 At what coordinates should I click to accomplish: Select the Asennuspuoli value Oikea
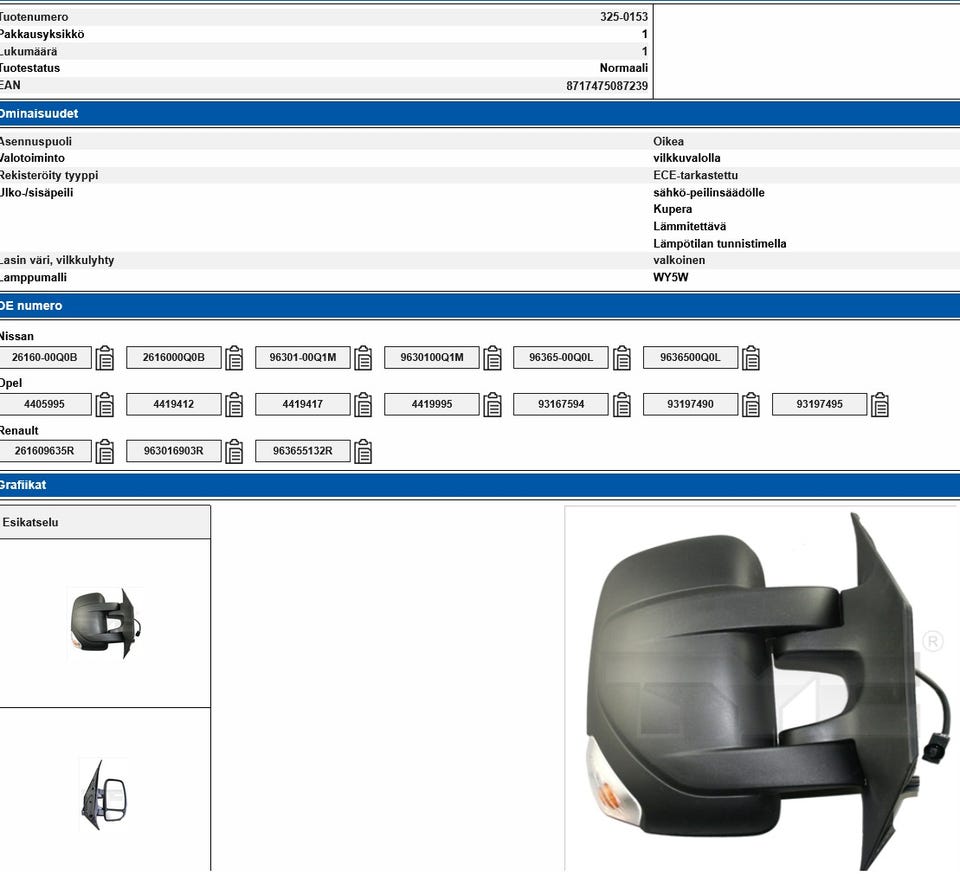tap(668, 141)
